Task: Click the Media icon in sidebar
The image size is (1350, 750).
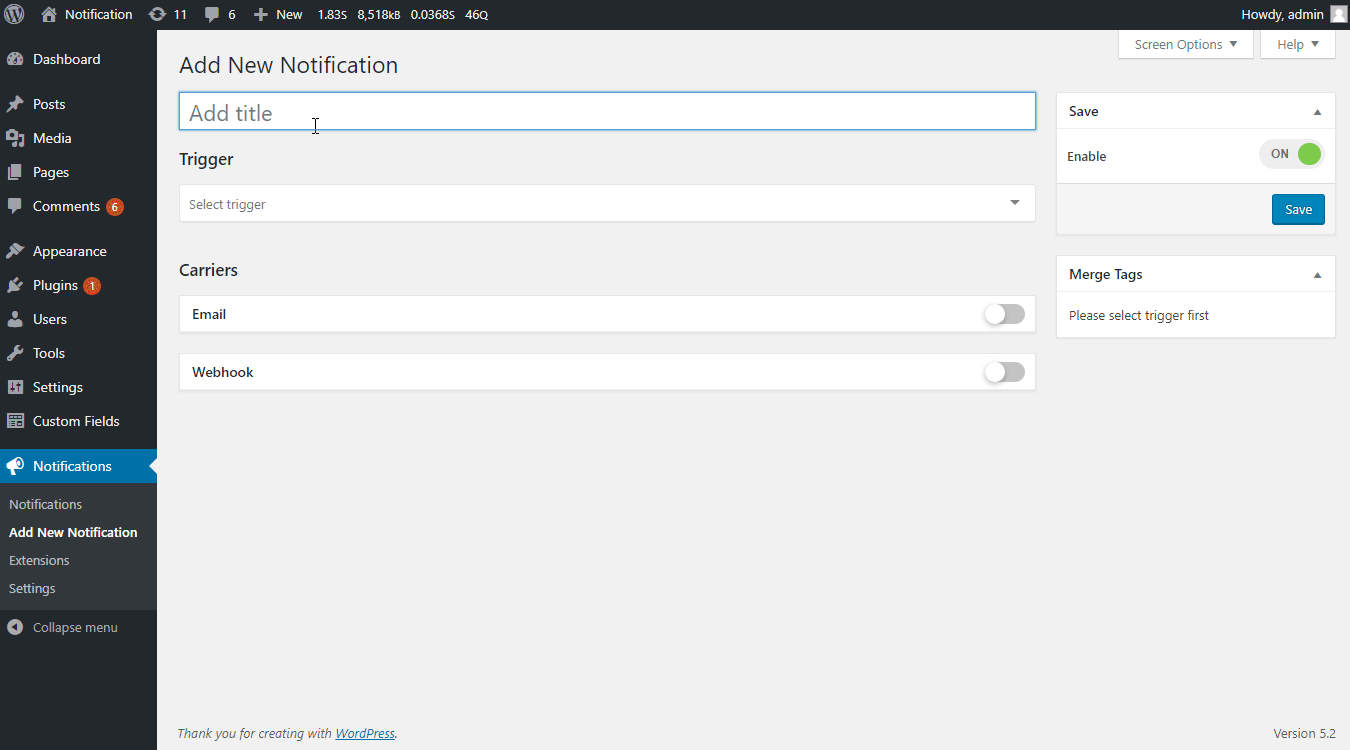Action: (15, 138)
